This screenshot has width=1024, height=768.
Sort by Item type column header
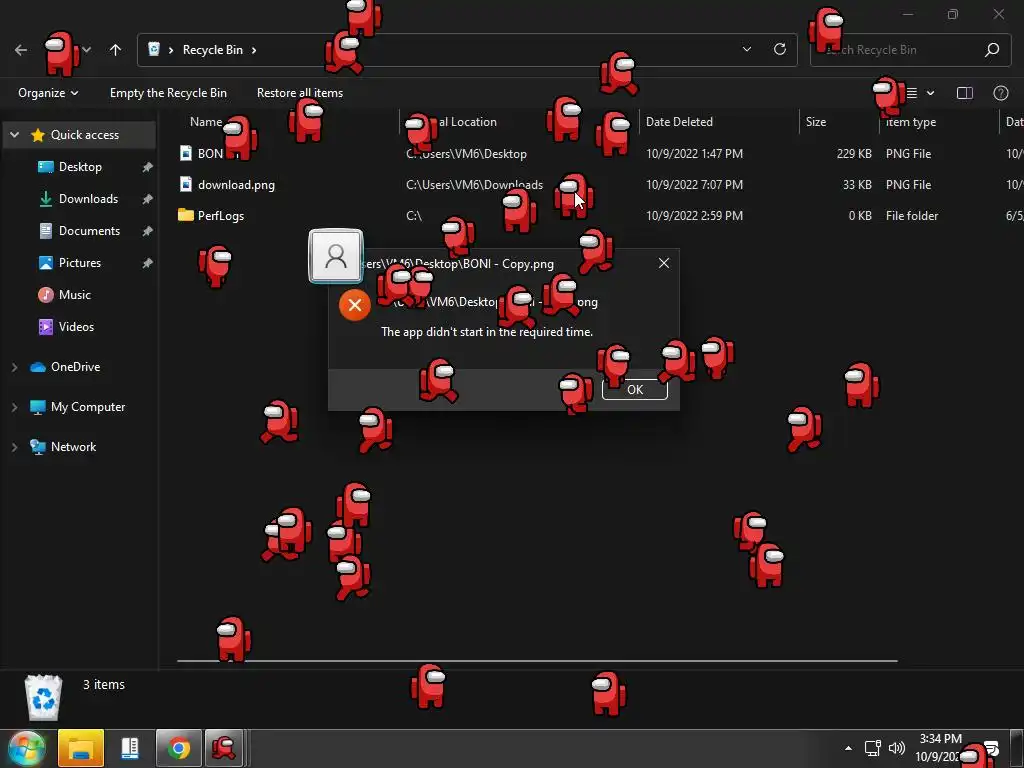click(x=911, y=121)
